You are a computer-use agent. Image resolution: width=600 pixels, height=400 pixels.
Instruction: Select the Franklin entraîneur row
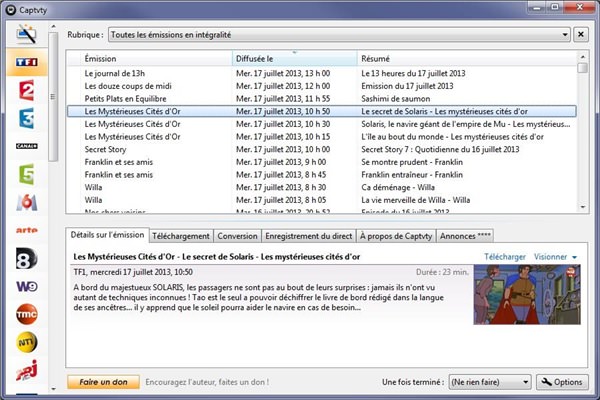coord(321,175)
